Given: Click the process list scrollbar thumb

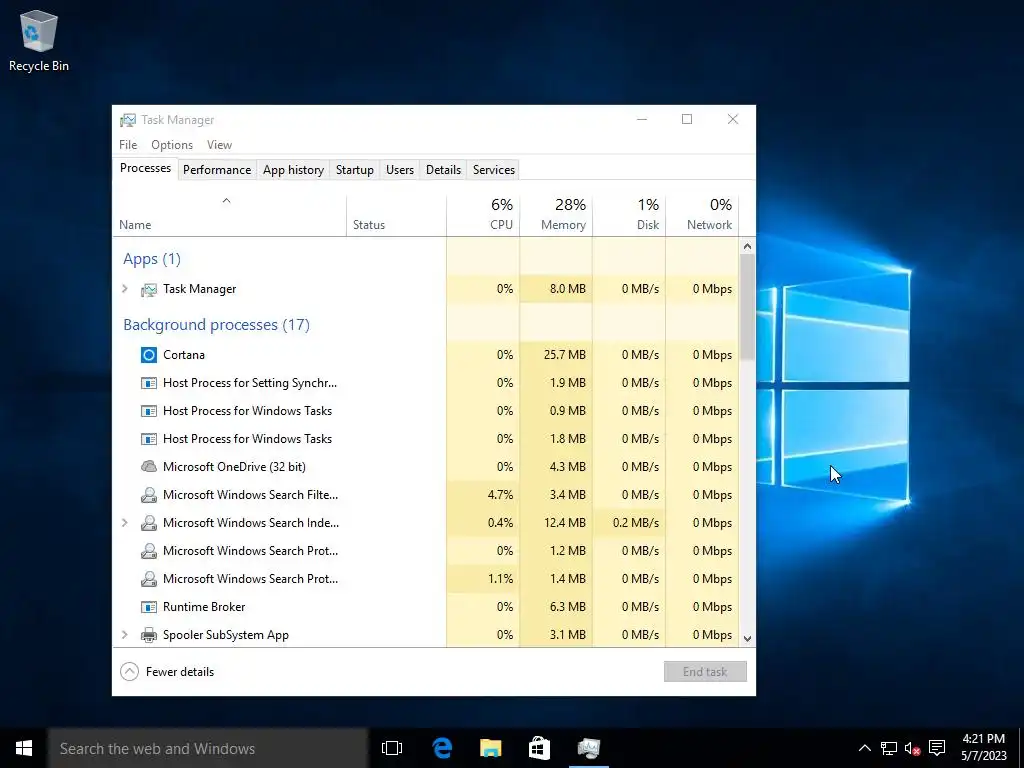Looking at the screenshot, I should [748, 307].
